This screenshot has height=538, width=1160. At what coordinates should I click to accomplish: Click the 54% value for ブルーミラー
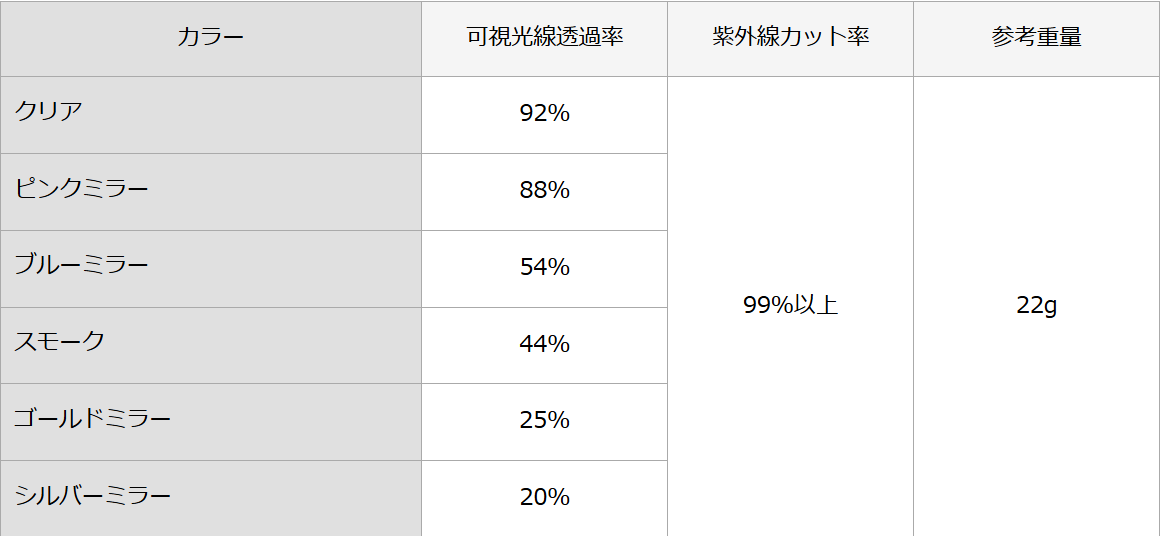click(x=544, y=267)
